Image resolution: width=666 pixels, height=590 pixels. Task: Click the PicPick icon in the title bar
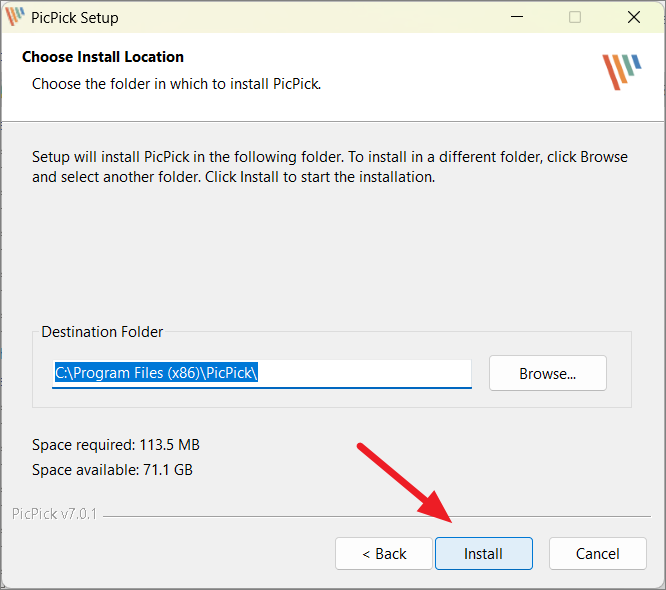tap(15, 17)
